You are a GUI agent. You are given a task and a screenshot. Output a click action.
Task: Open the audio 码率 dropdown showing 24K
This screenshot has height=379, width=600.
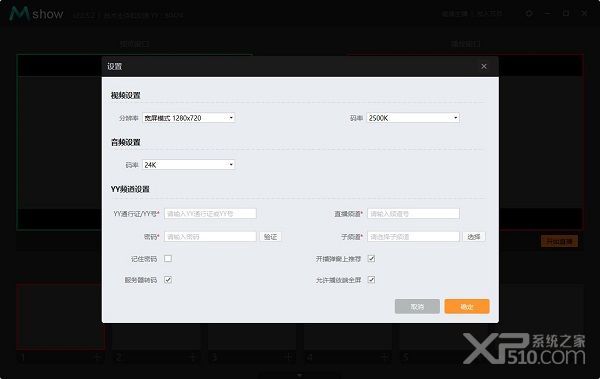coord(189,165)
